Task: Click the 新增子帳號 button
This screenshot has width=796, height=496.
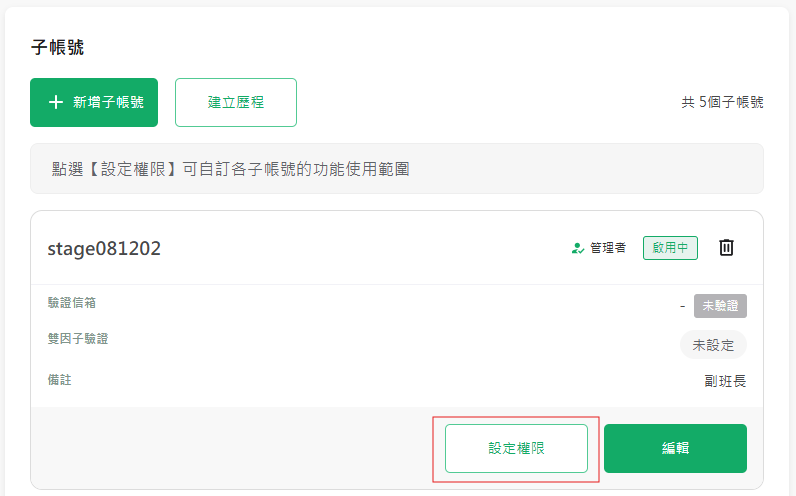Action: [94, 103]
